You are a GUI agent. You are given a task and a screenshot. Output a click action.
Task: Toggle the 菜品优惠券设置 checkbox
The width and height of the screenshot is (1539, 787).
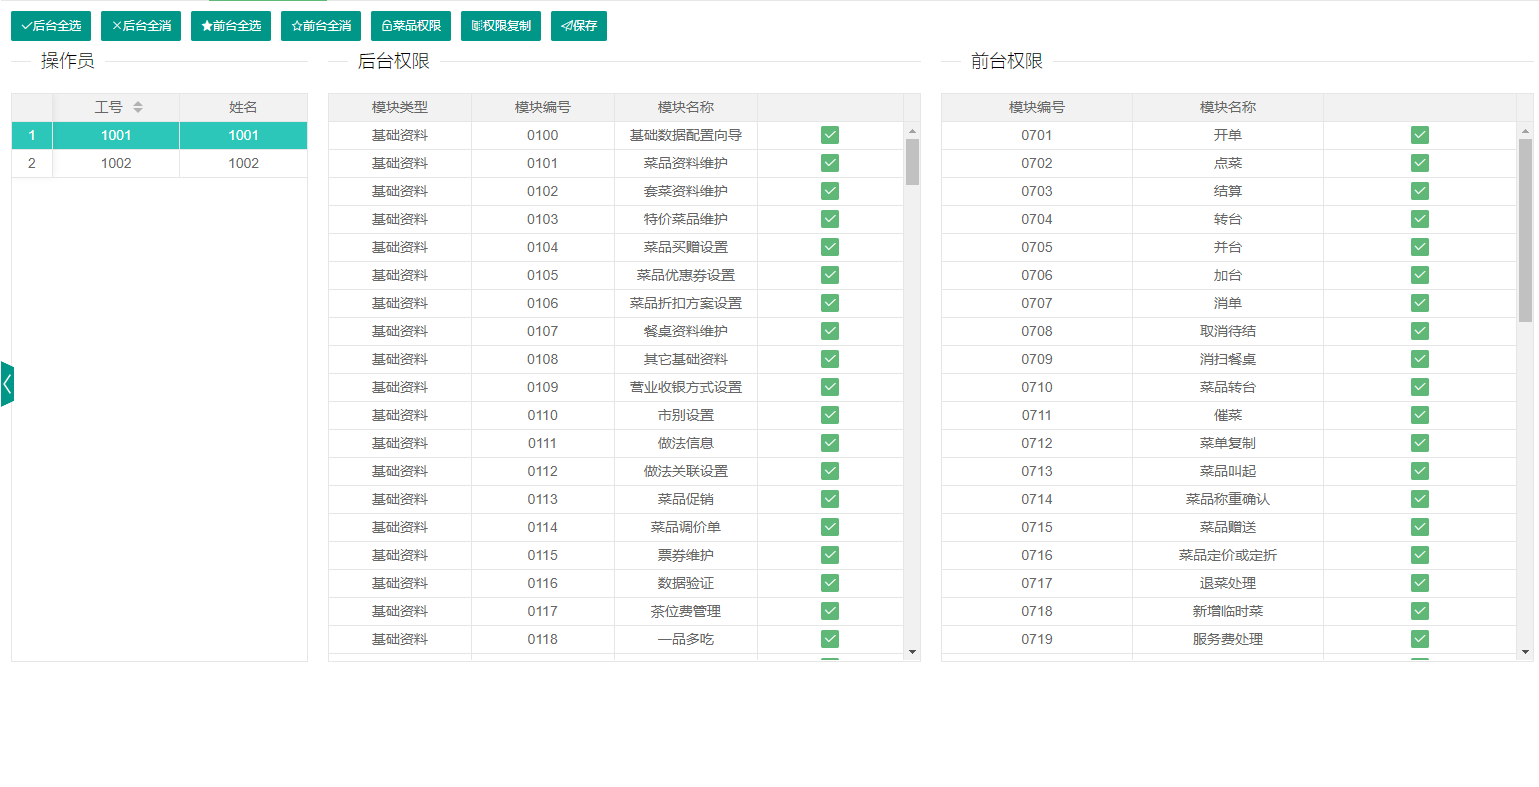click(830, 275)
